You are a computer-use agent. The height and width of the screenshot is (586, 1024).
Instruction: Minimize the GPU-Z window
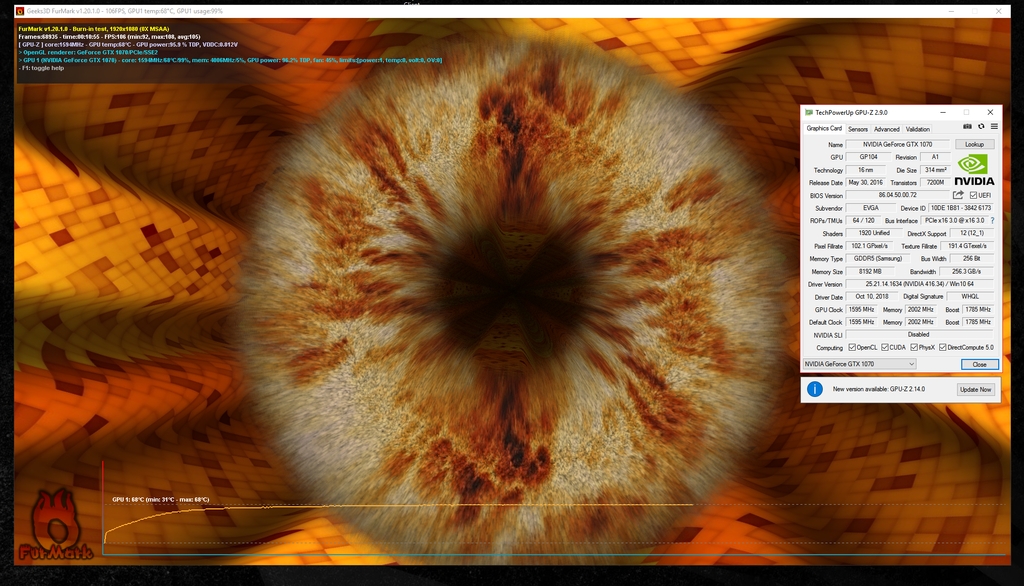[x=942, y=112]
